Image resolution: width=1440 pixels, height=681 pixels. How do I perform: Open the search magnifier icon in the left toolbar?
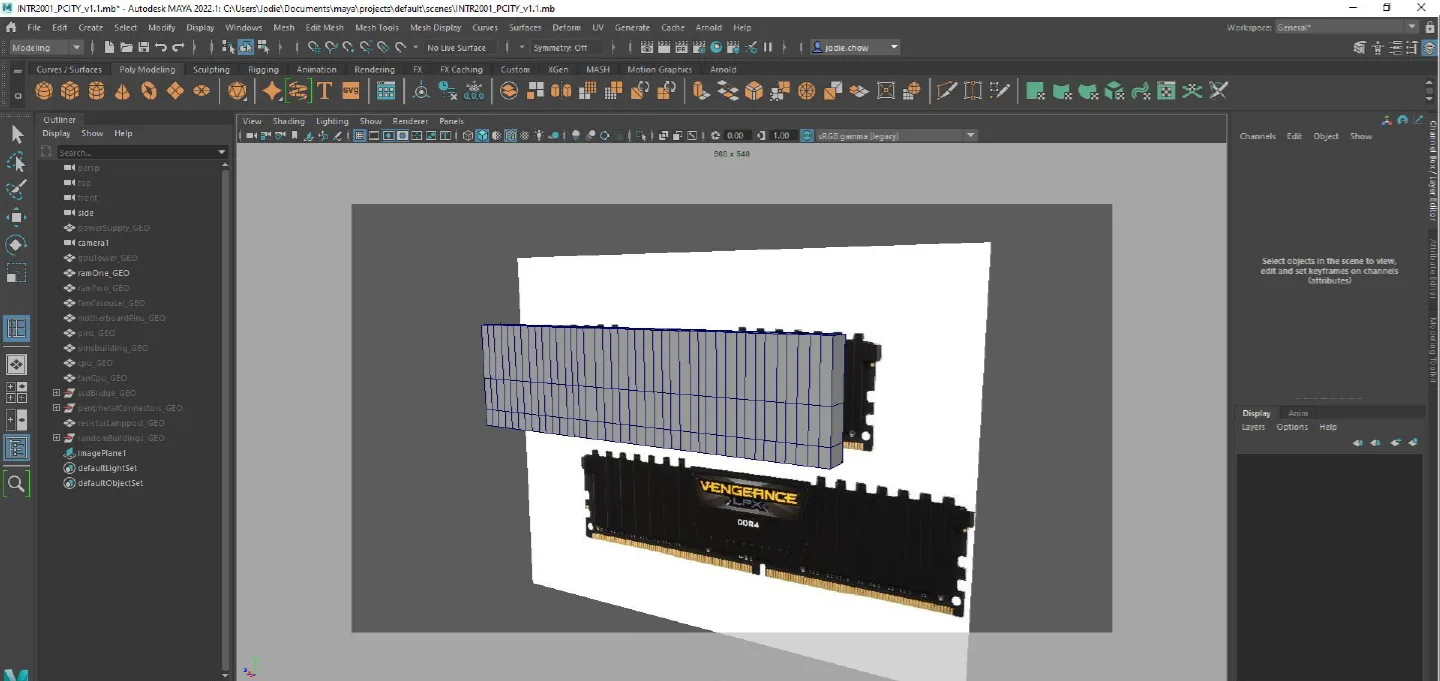tap(16, 484)
